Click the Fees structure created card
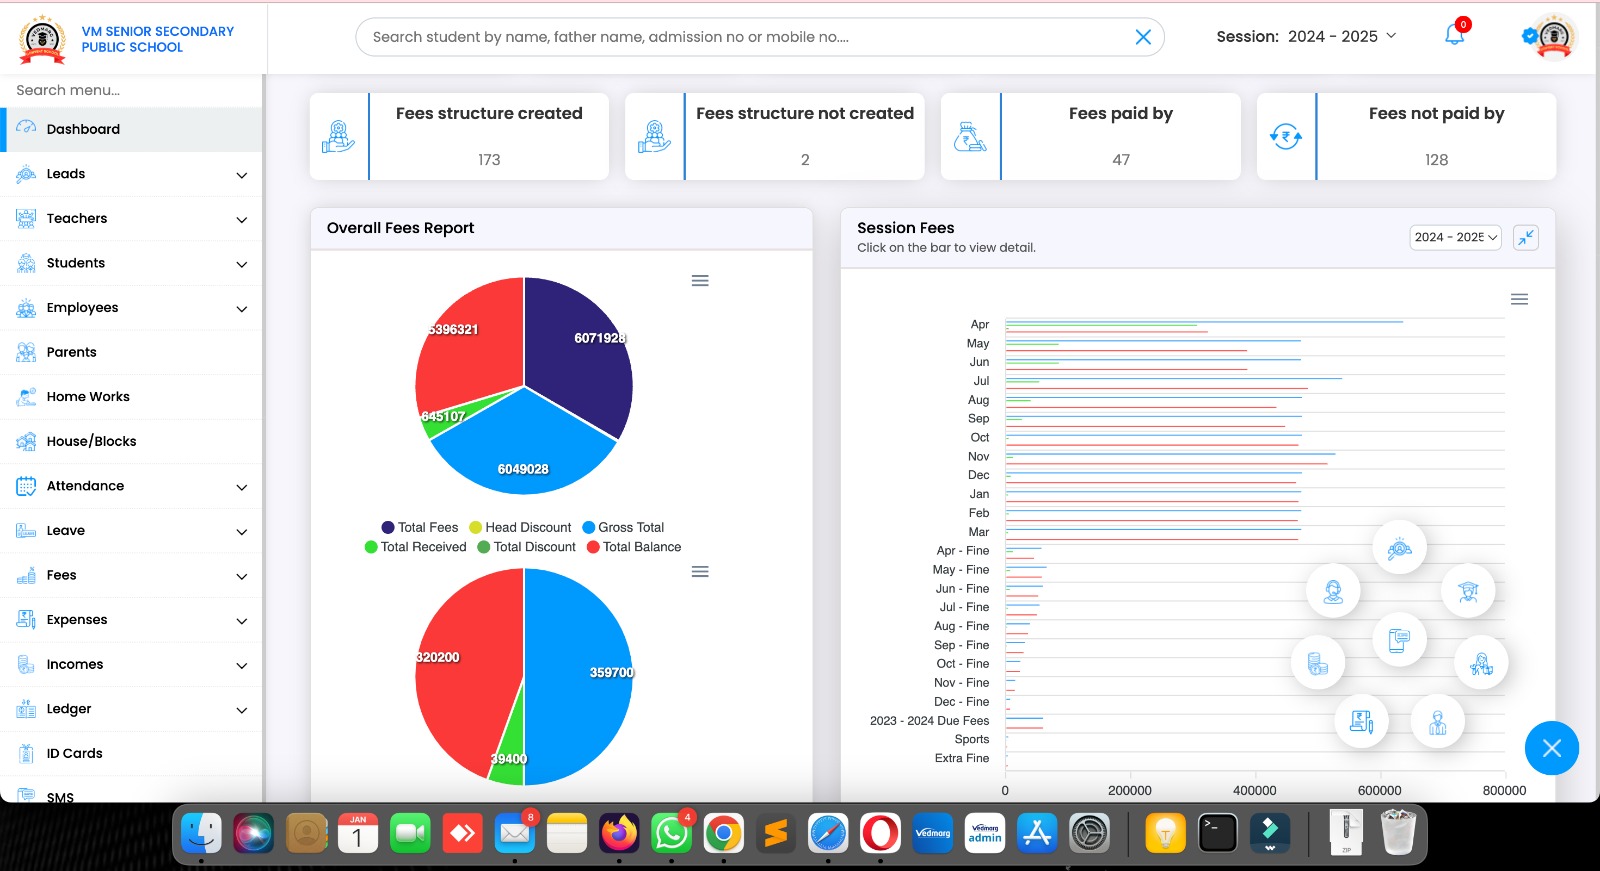1600x871 pixels. (x=459, y=137)
